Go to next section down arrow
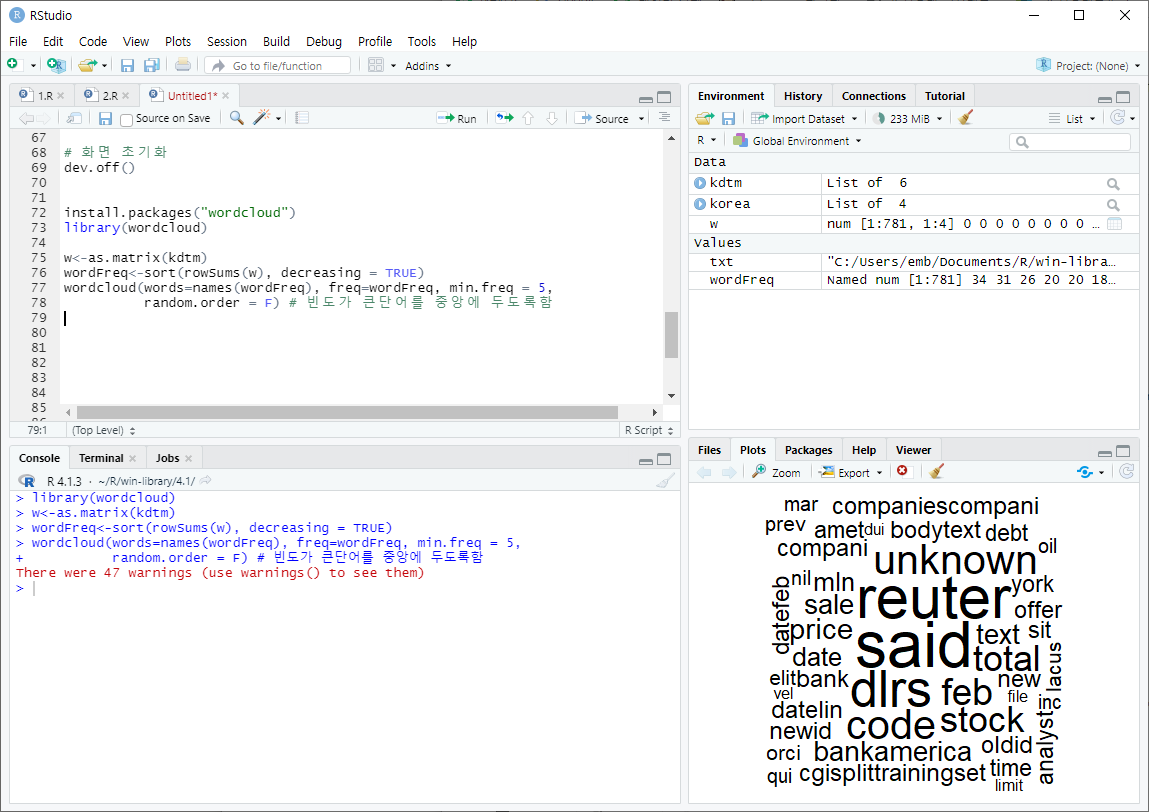This screenshot has width=1149, height=812. coord(553,118)
